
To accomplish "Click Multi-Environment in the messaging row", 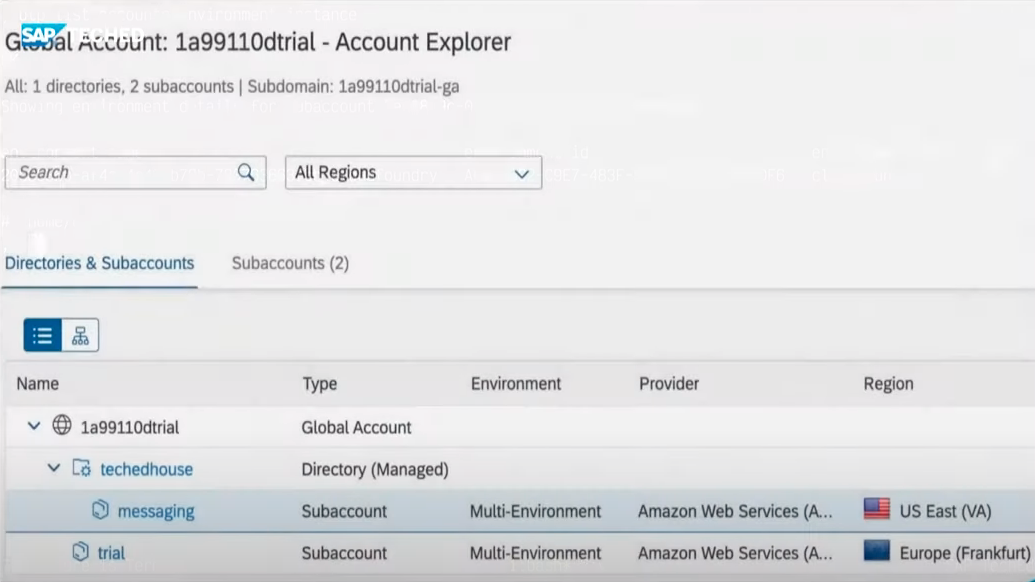I will tap(535, 511).
